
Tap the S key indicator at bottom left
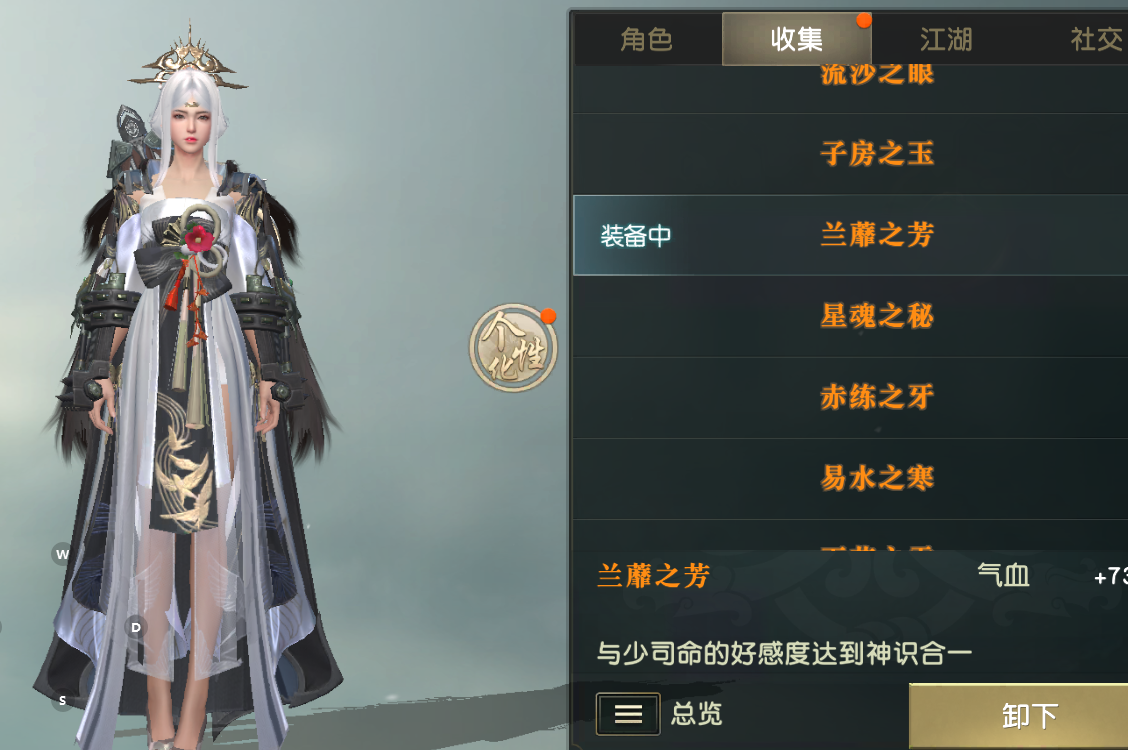point(63,700)
